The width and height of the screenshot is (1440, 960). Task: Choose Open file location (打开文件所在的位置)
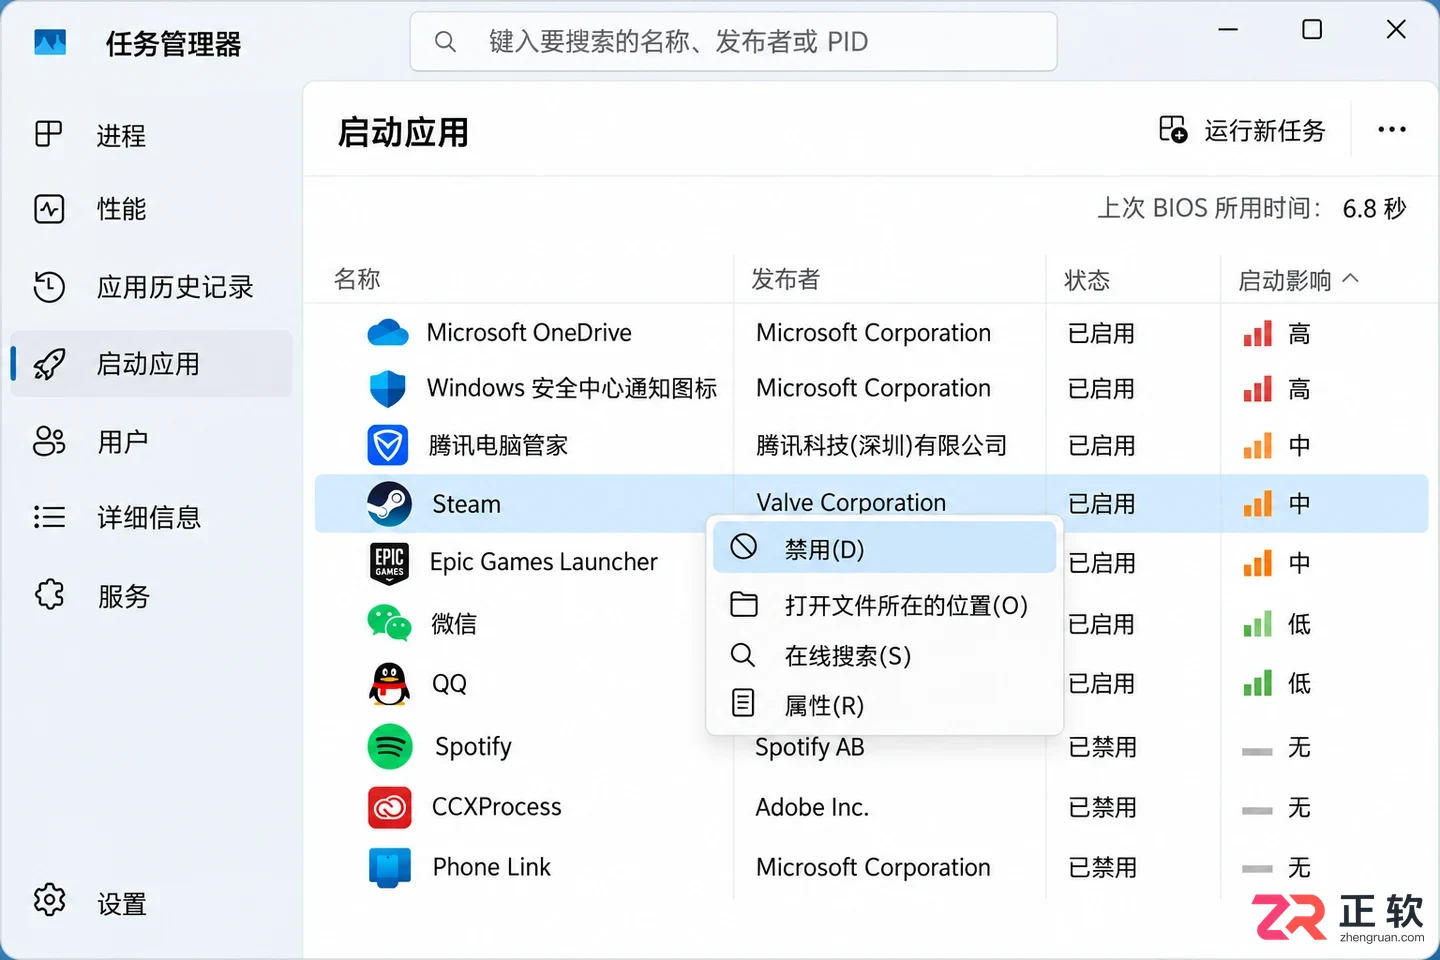(x=884, y=605)
